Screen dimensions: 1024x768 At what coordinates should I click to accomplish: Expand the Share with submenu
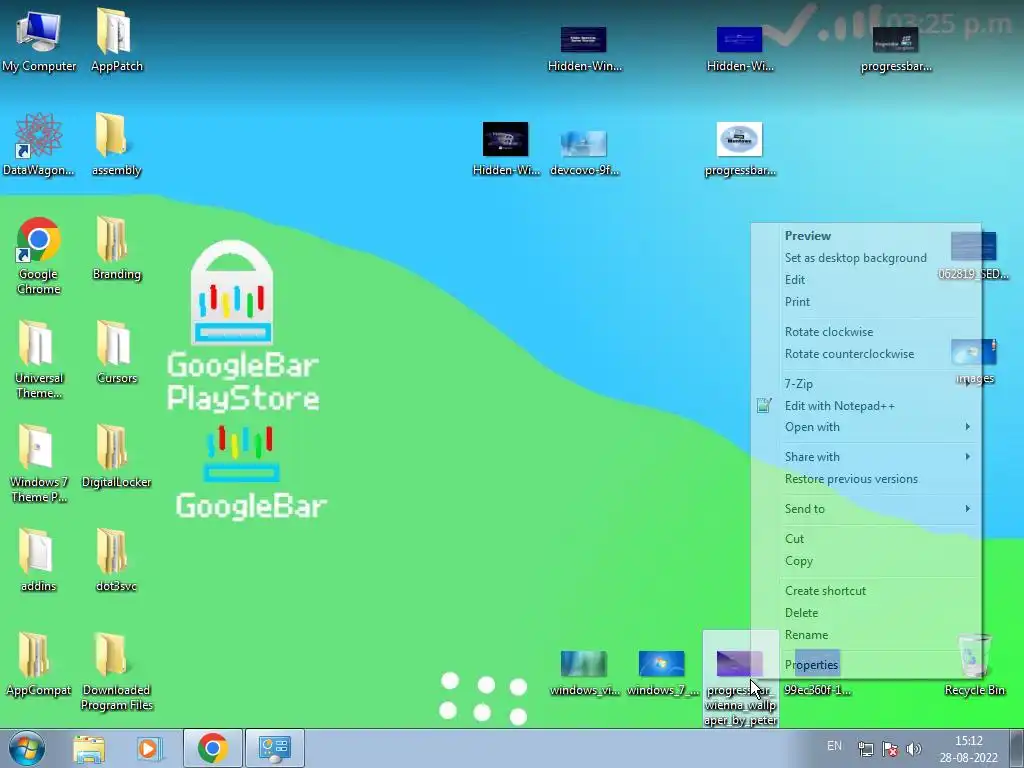point(866,457)
